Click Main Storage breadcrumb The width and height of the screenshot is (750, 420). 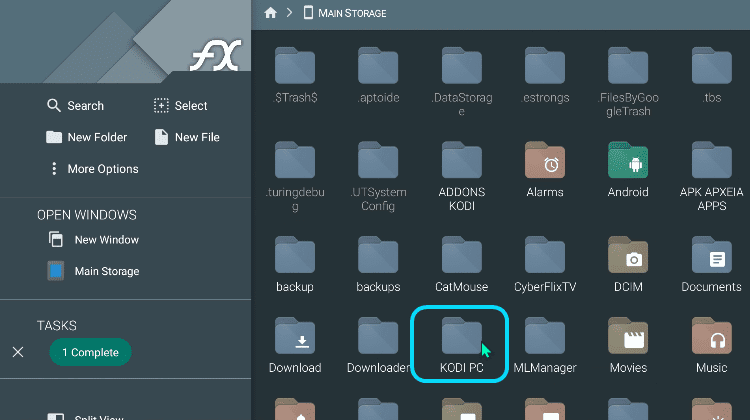pos(345,13)
